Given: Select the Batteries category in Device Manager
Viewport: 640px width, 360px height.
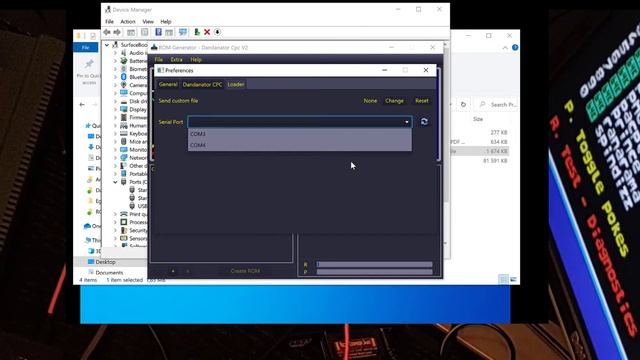Looking at the screenshot, I should point(138,61).
